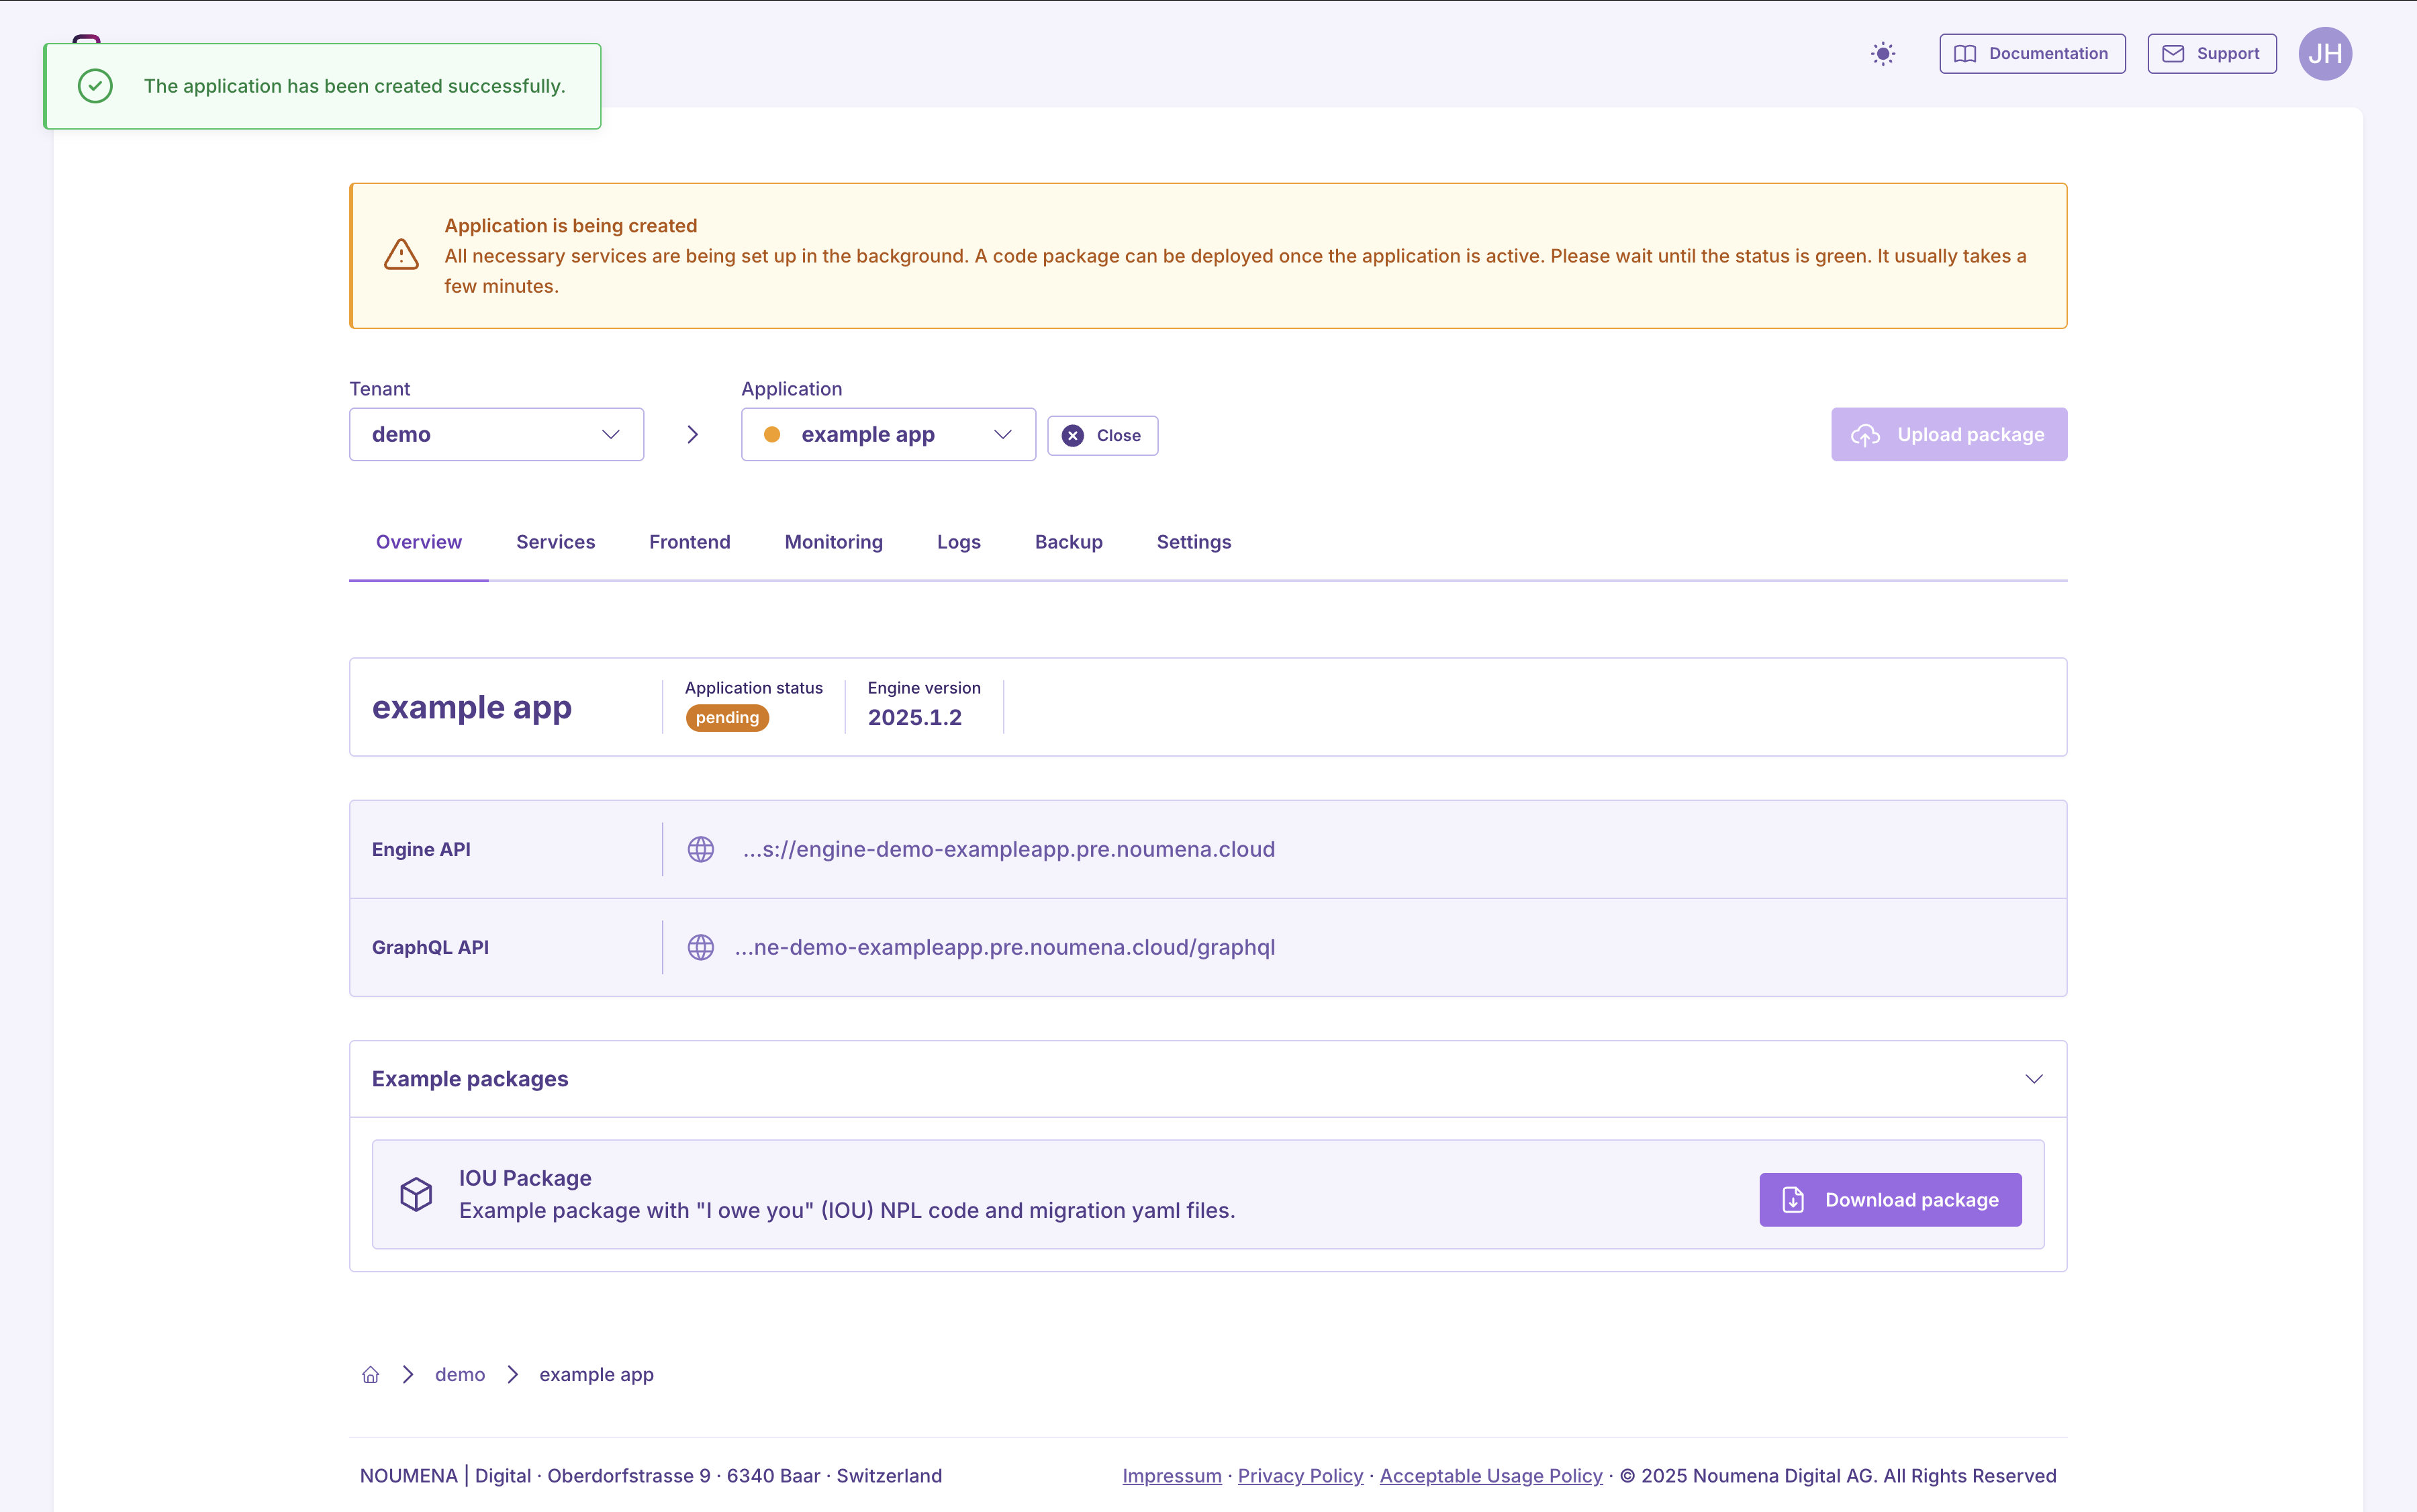
Task: Open the Application example app dropdown
Action: point(887,434)
